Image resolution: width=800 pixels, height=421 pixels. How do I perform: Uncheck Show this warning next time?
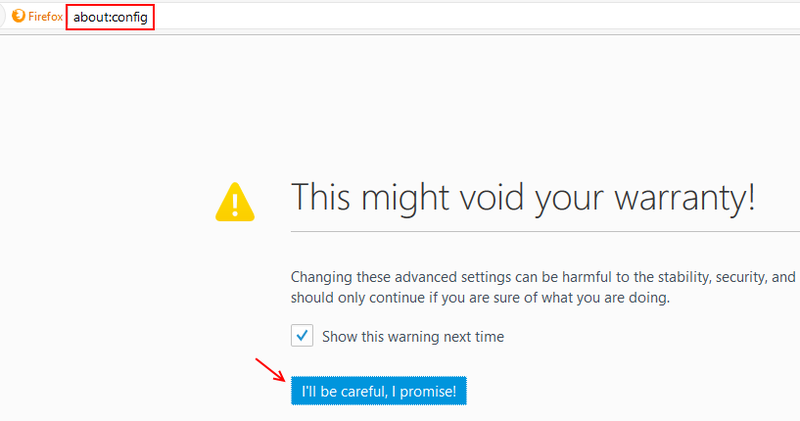pos(302,336)
